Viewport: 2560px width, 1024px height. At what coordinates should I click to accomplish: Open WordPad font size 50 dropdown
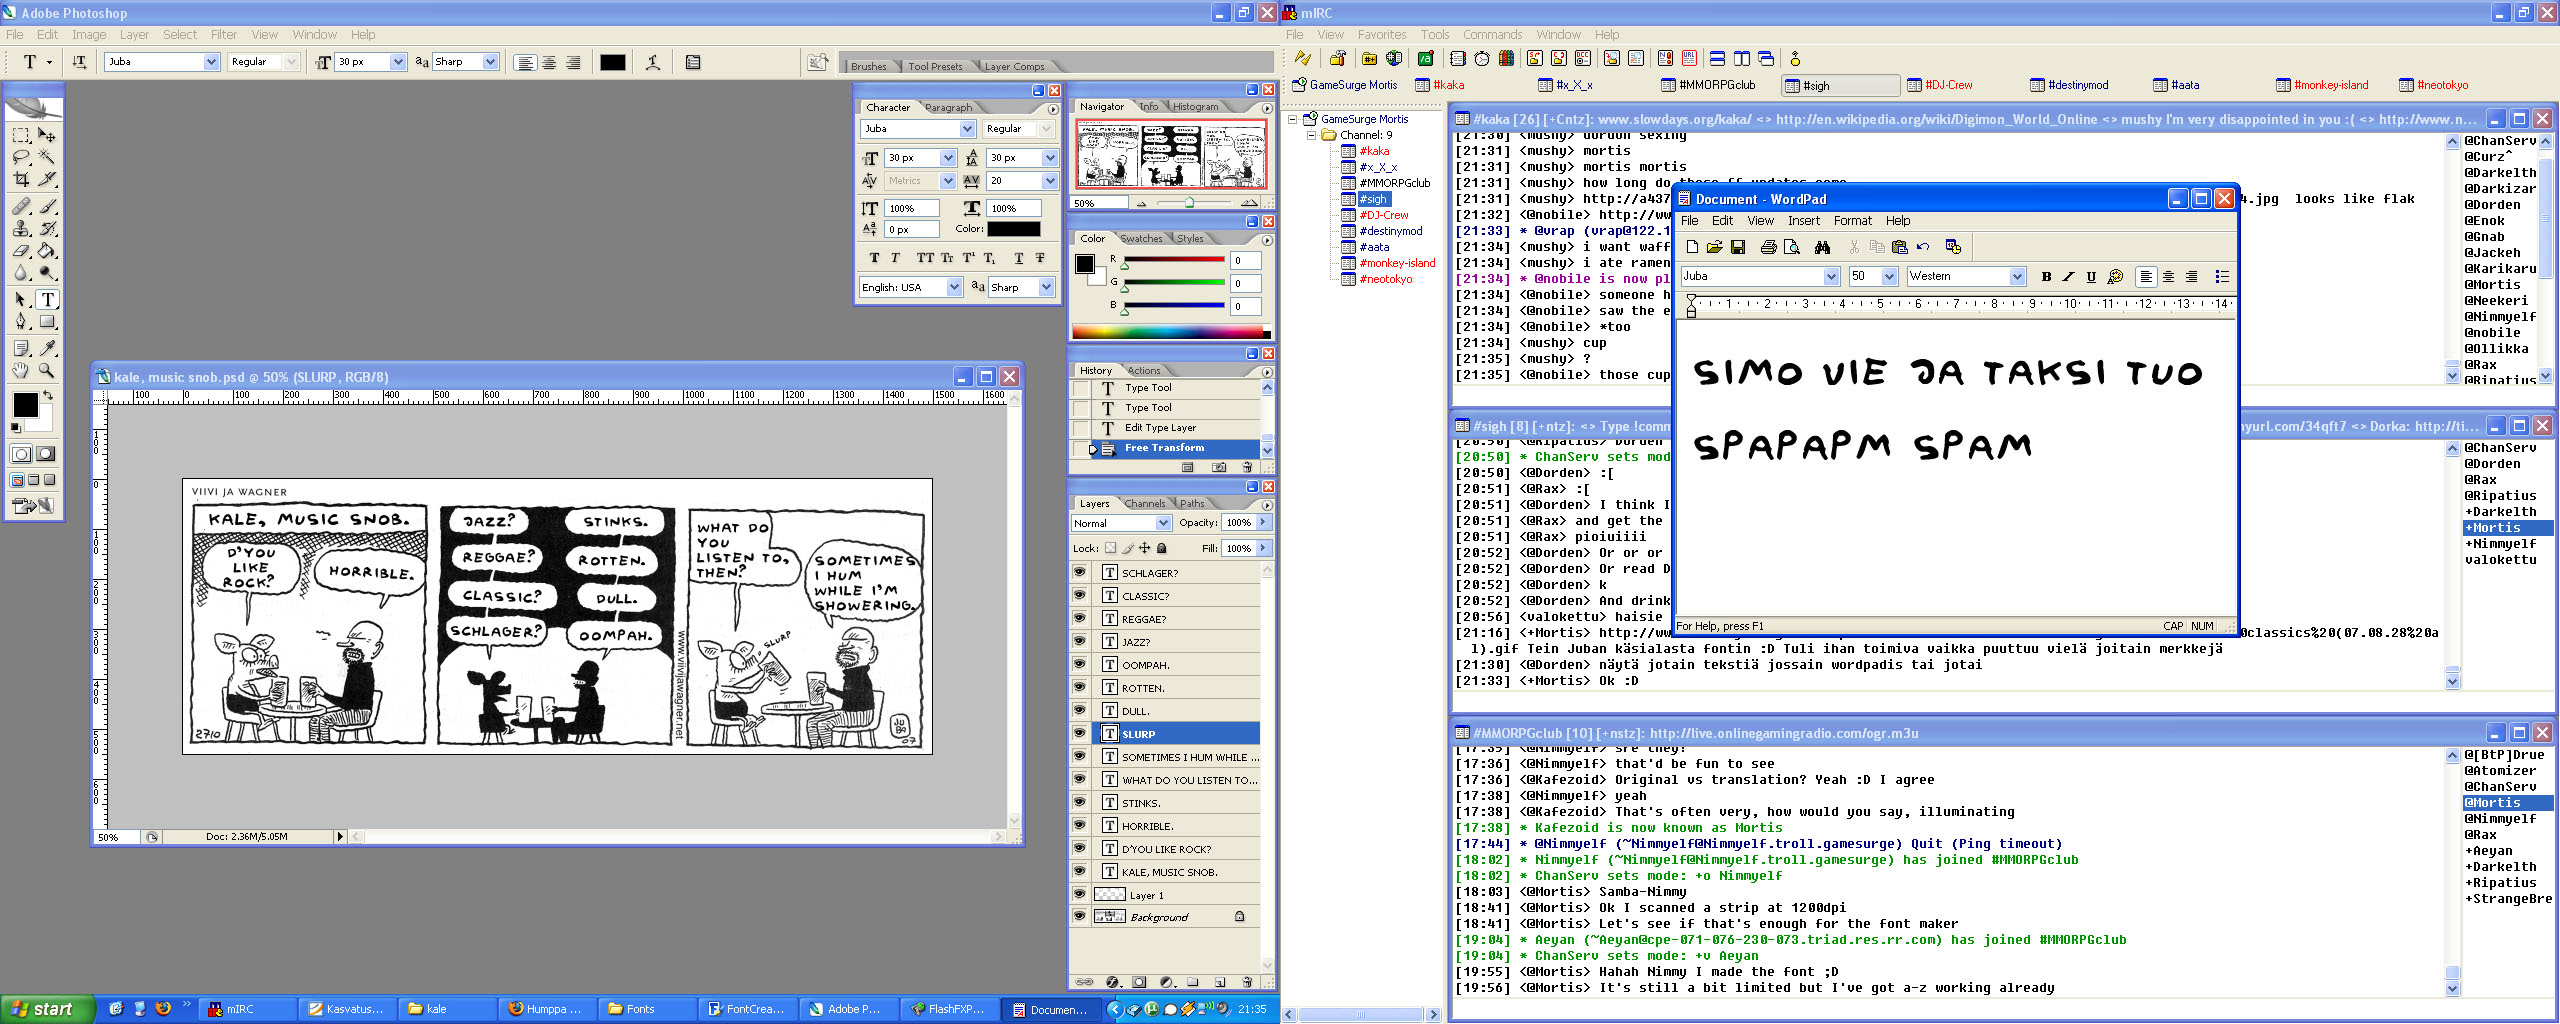[x=1889, y=277]
